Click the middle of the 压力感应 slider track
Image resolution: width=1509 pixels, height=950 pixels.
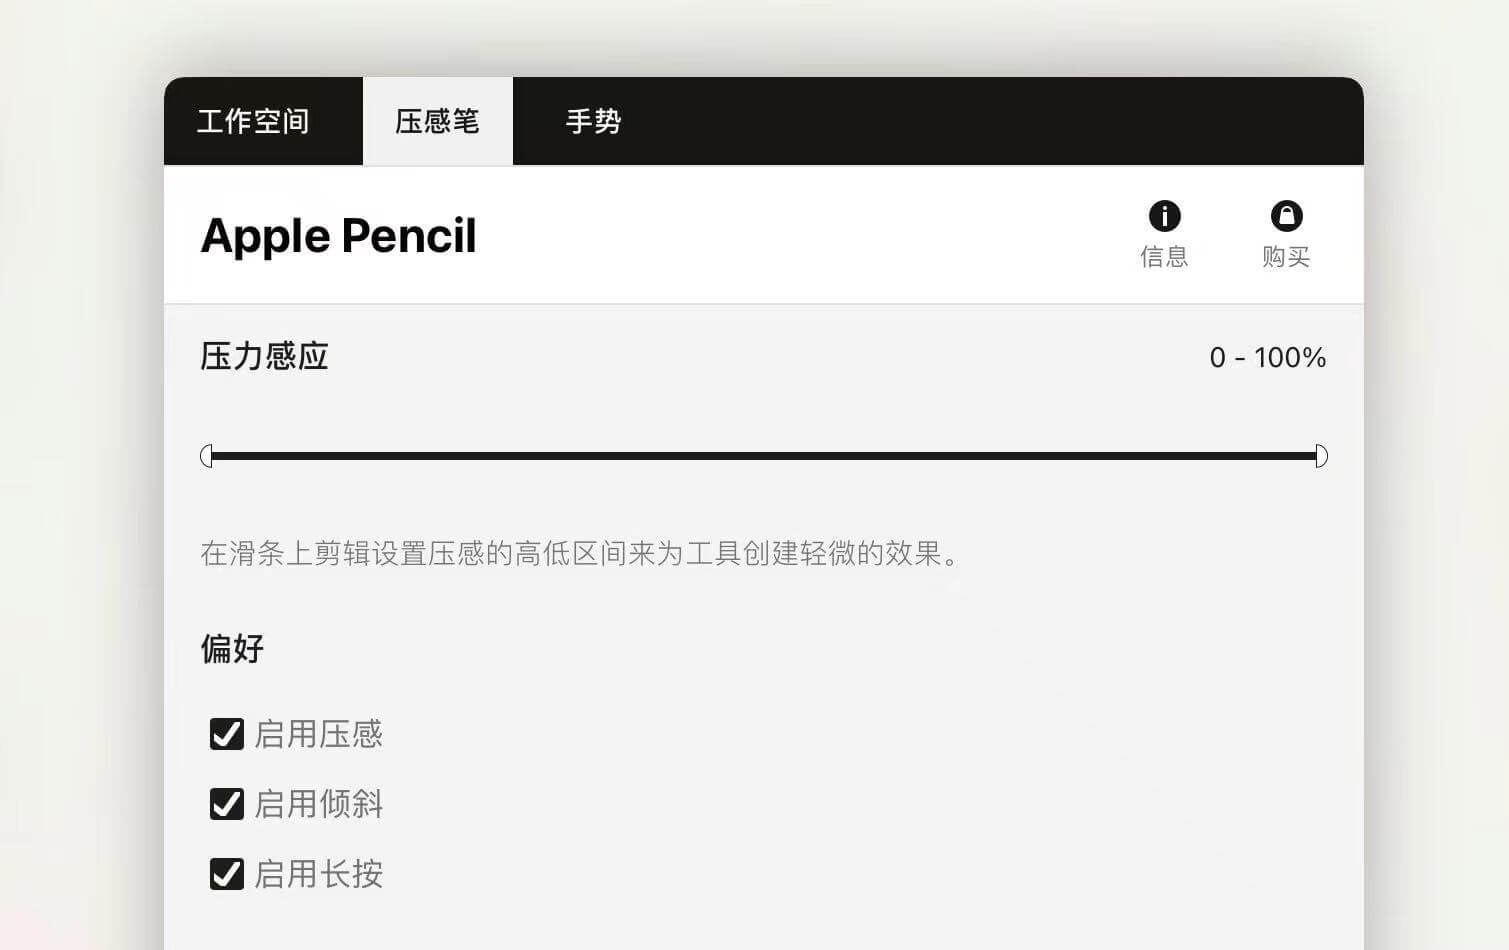click(764, 456)
